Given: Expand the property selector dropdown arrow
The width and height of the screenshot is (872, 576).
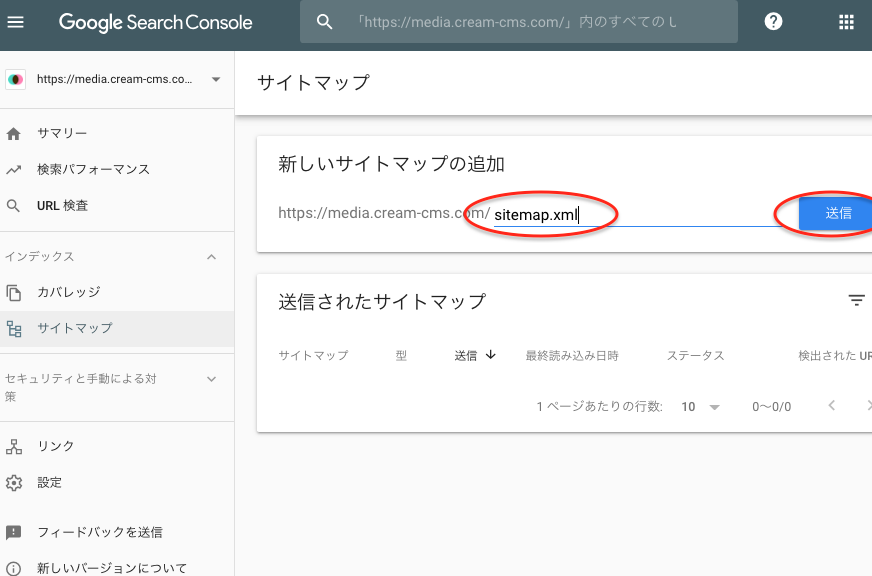Looking at the screenshot, I should click(216, 80).
